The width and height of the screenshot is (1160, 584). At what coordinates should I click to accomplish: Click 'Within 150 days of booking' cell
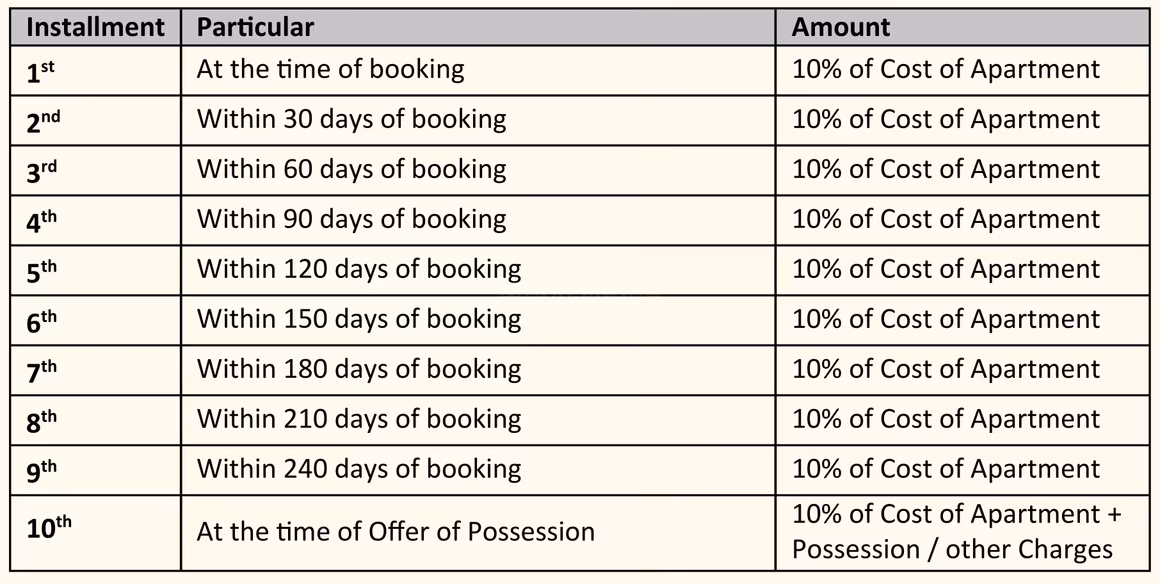pos(478,320)
